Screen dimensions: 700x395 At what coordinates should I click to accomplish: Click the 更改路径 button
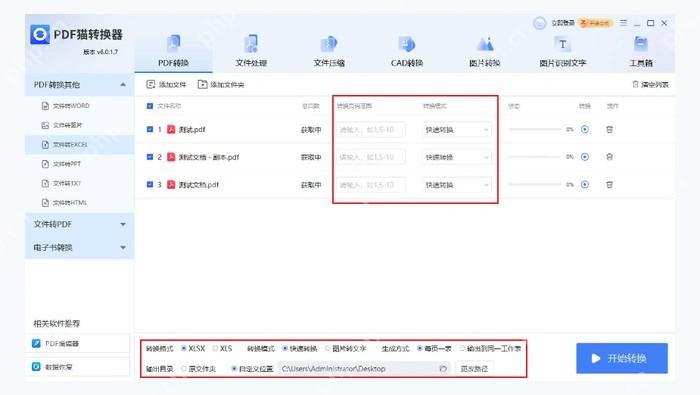point(475,369)
